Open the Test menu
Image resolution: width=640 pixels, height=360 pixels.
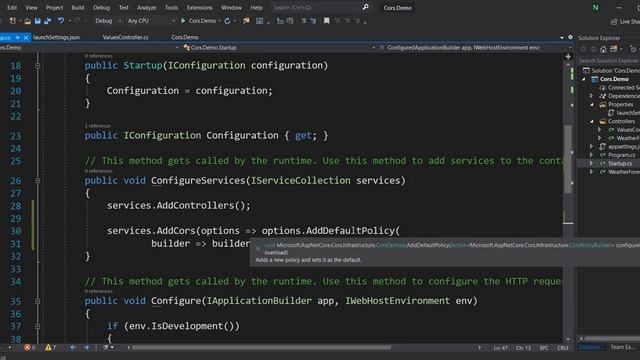[123, 8]
